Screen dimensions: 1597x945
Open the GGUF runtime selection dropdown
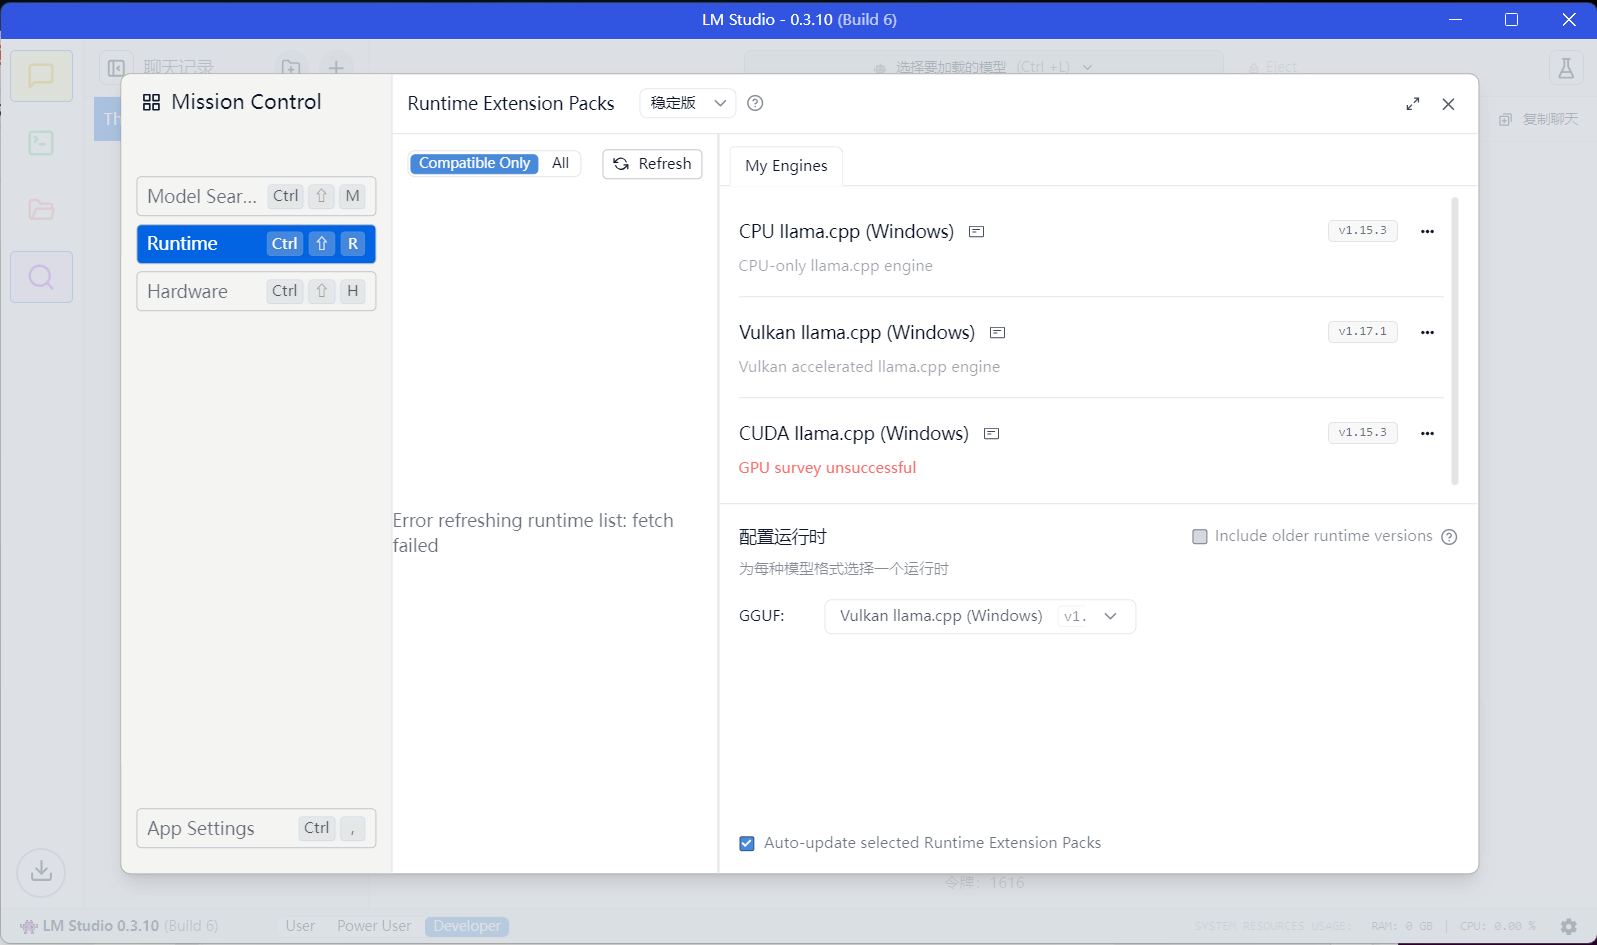[x=980, y=616]
